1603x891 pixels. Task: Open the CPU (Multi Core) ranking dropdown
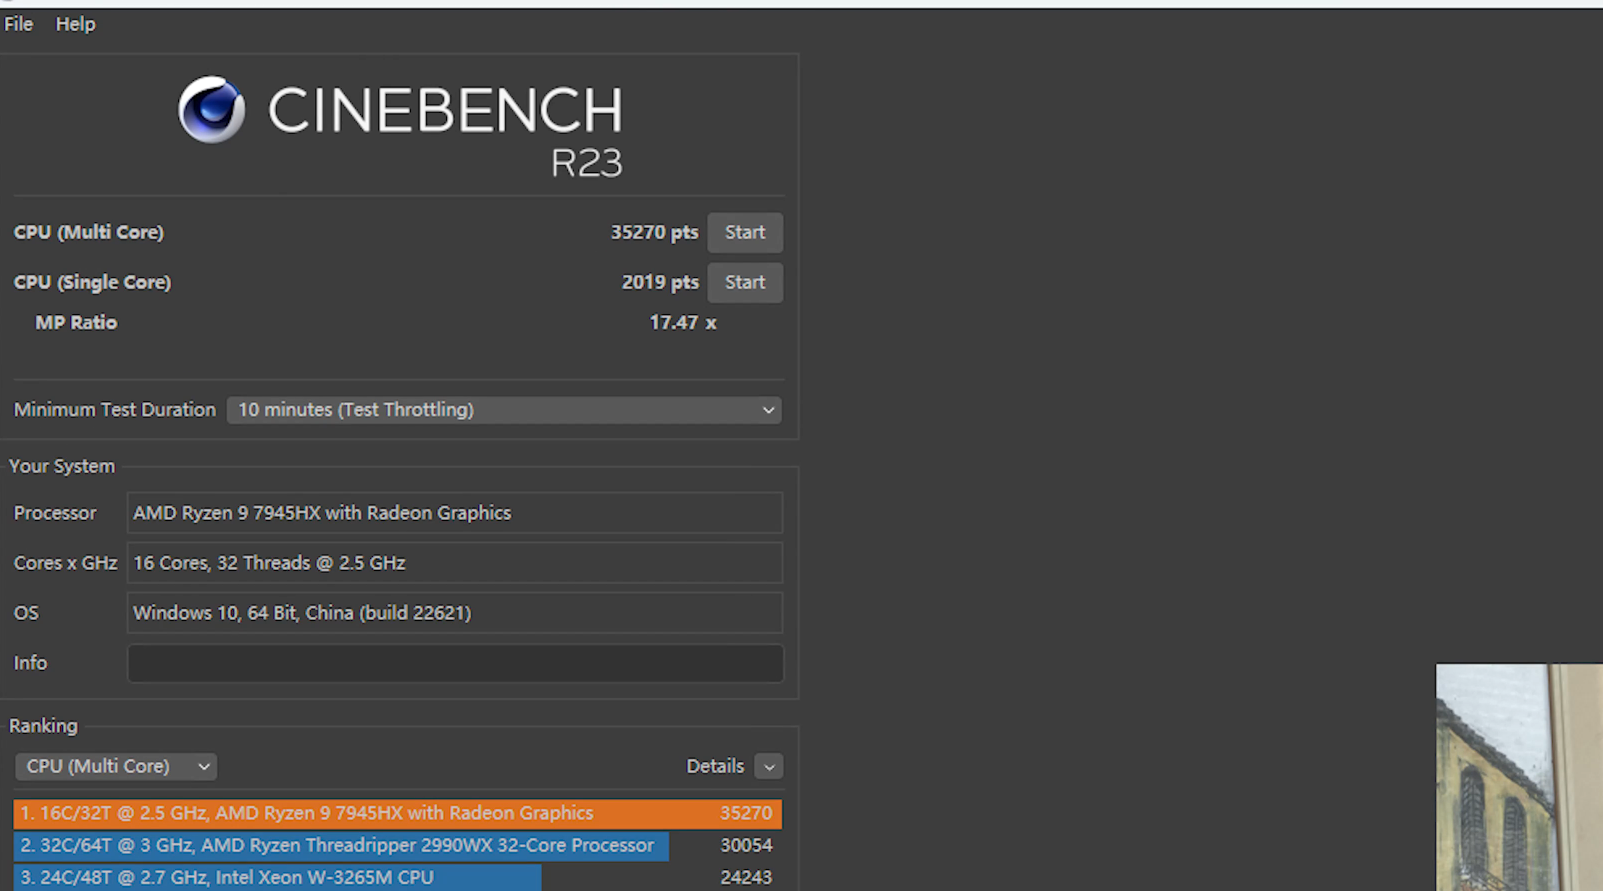116,766
